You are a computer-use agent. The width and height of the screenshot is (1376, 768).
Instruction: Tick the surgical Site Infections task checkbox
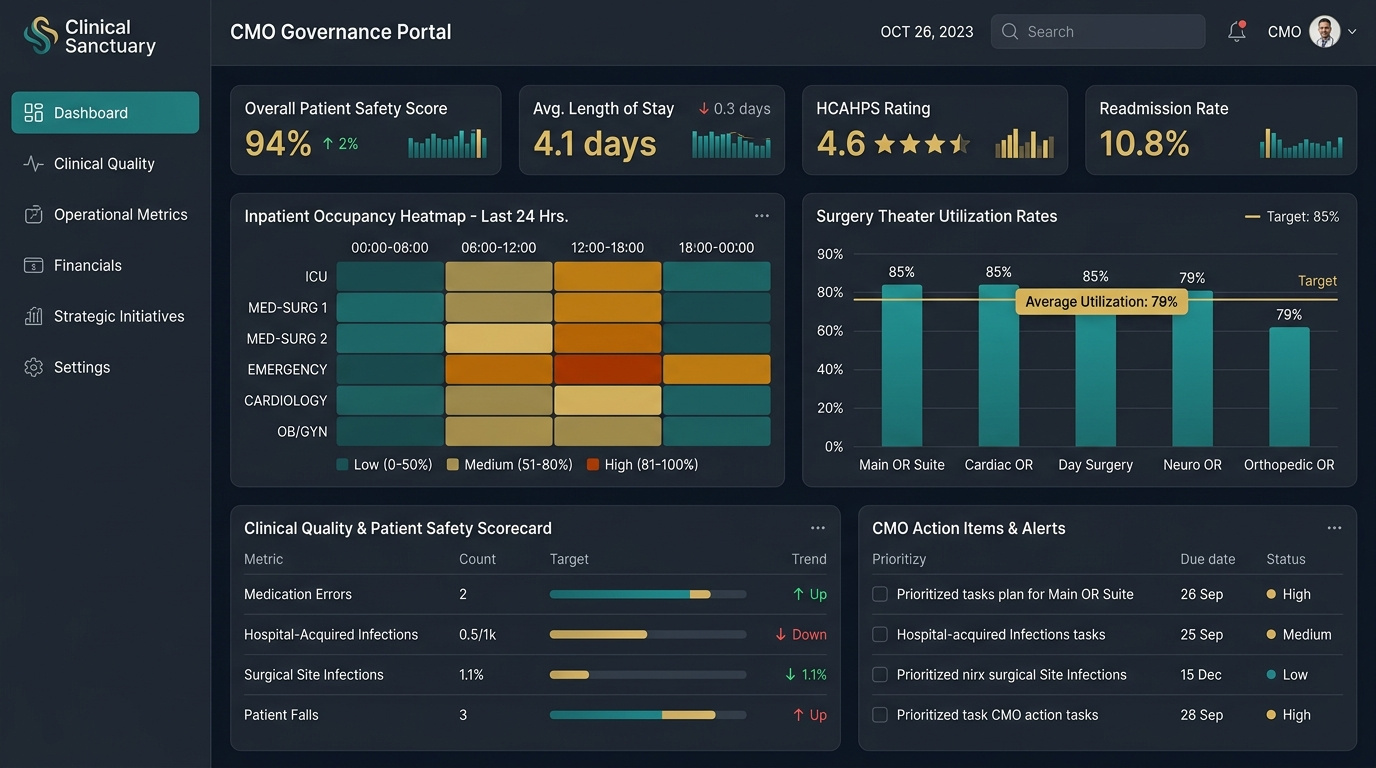pos(880,675)
